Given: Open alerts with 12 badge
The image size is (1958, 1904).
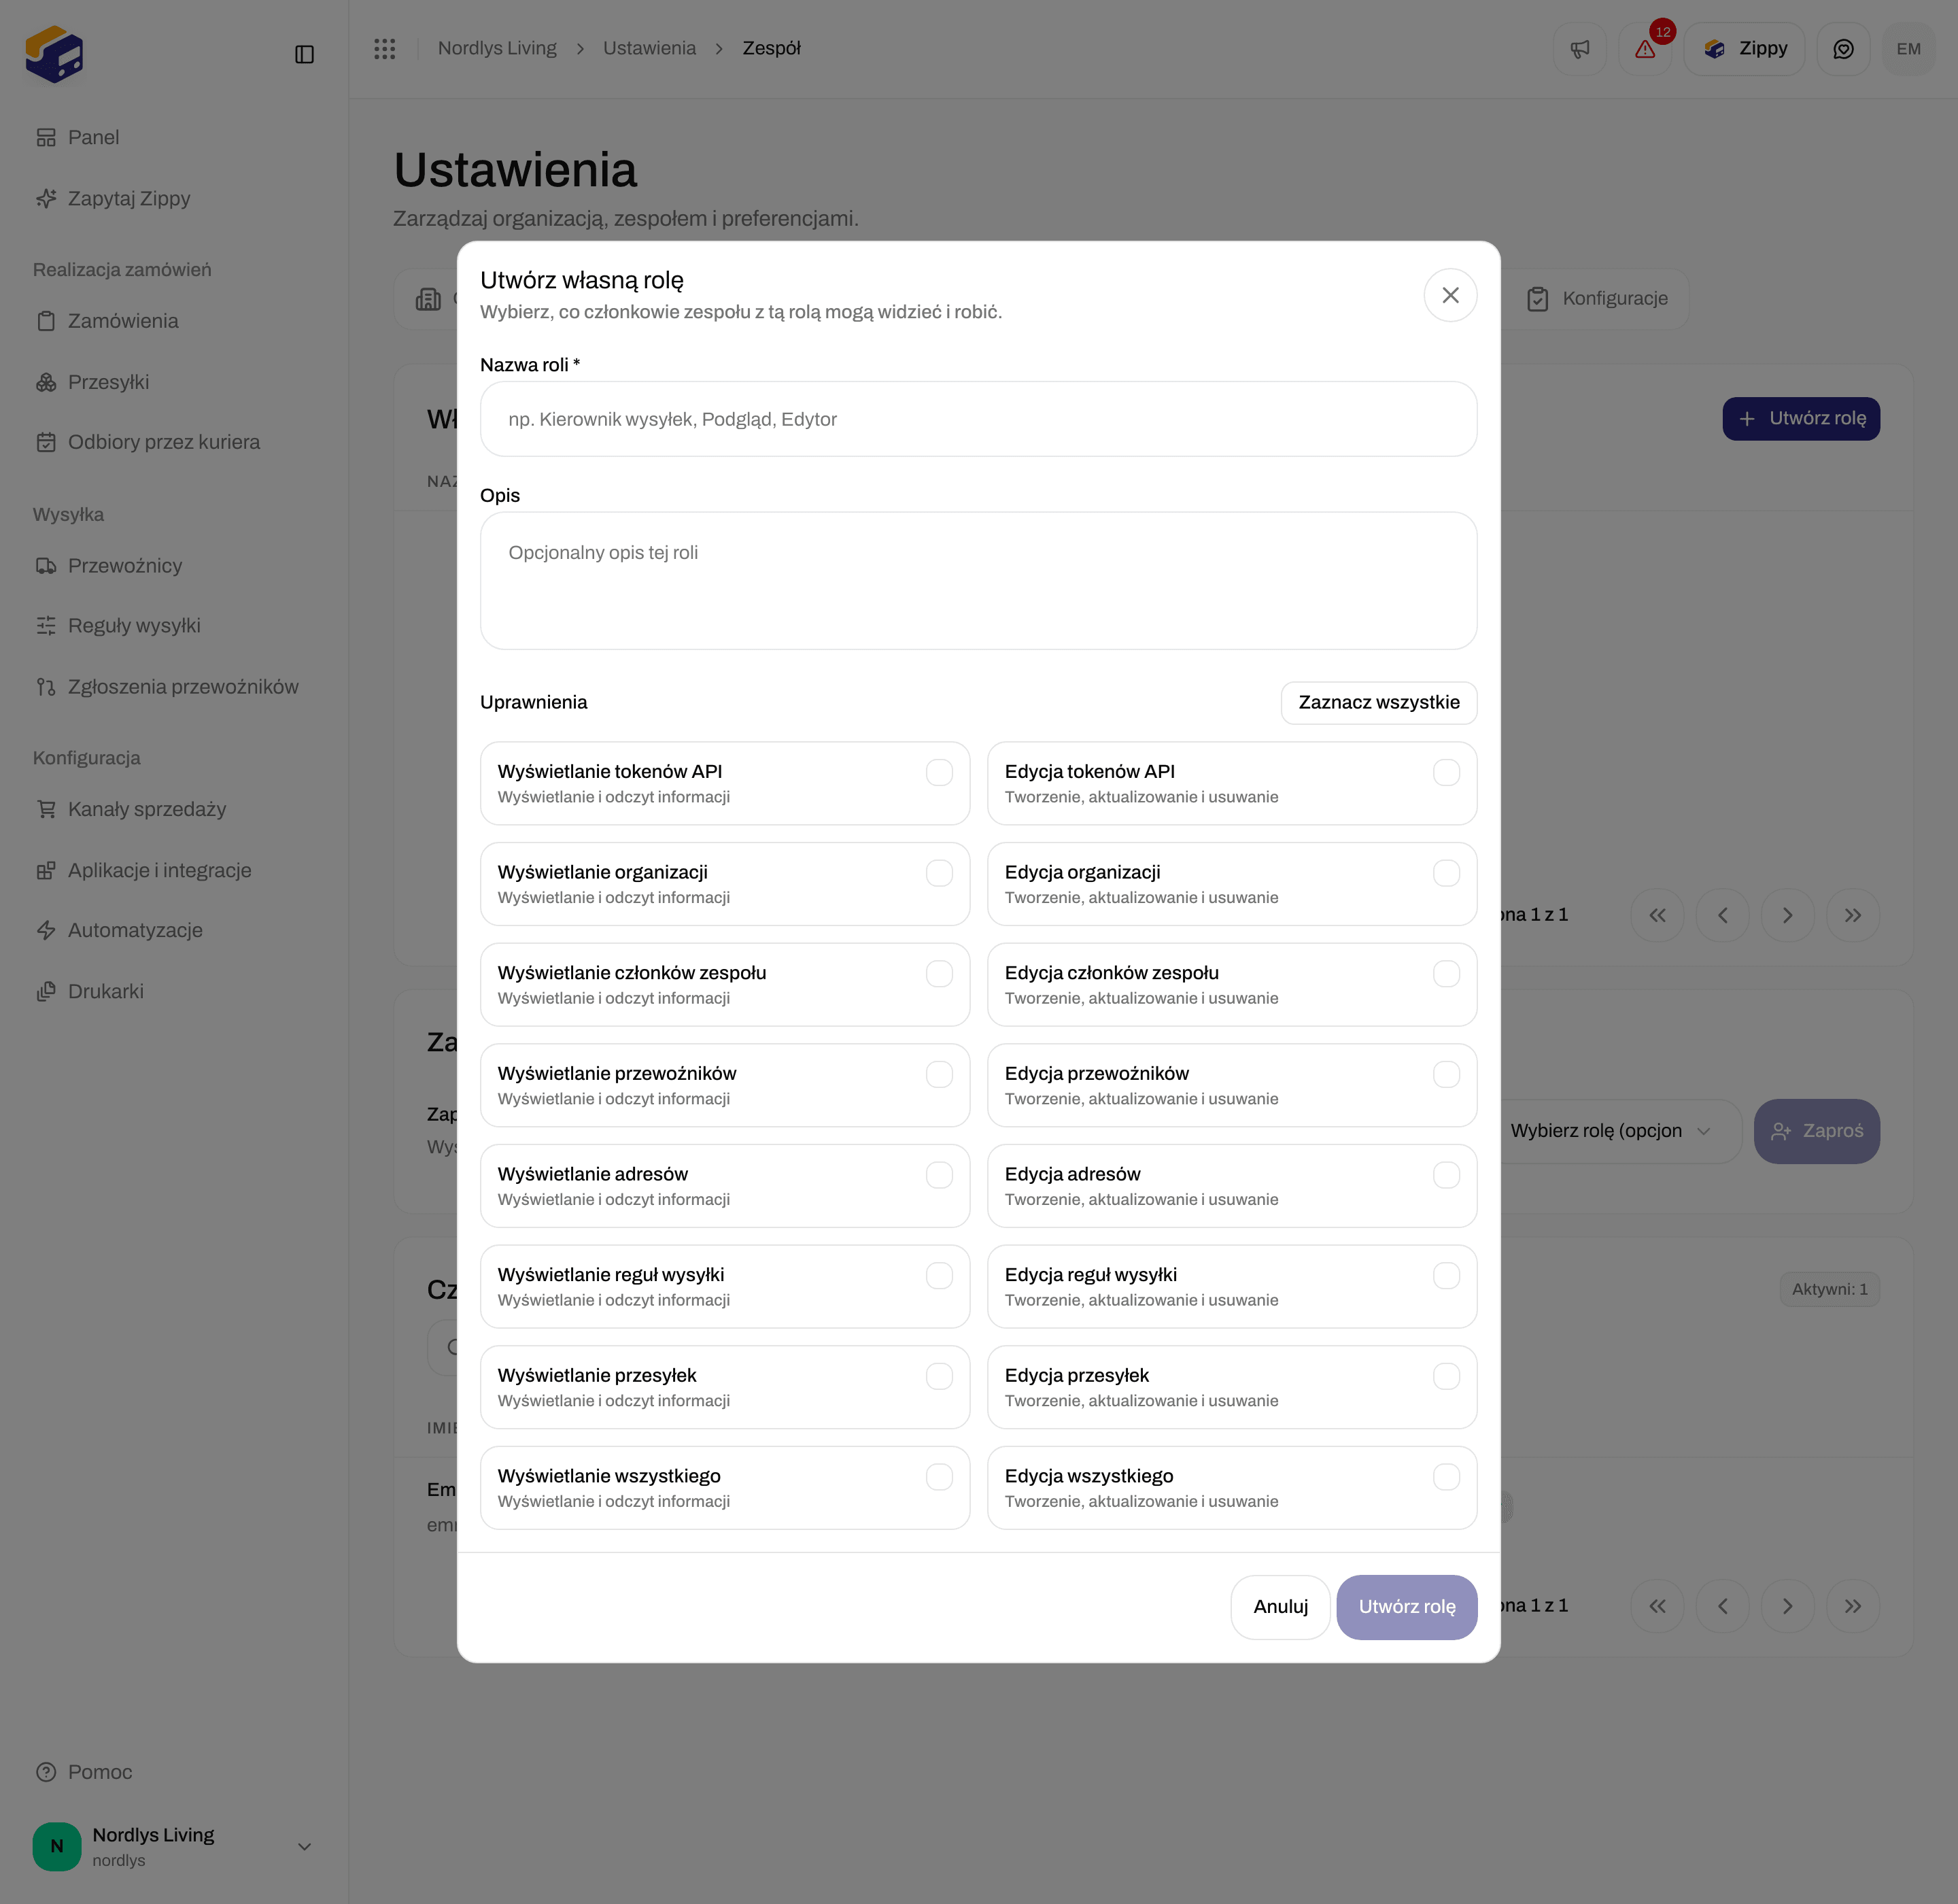Looking at the screenshot, I should [x=1645, y=49].
